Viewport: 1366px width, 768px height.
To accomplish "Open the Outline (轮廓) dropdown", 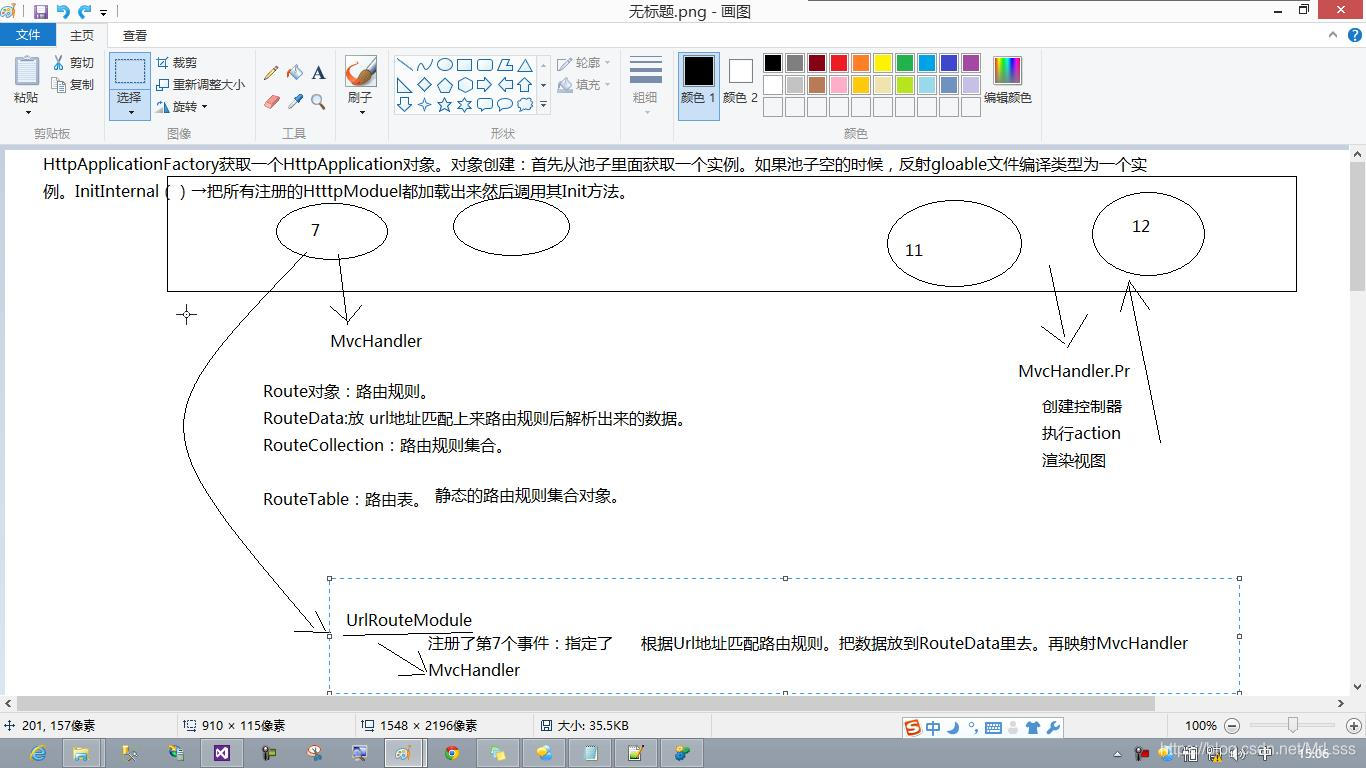I will point(583,63).
